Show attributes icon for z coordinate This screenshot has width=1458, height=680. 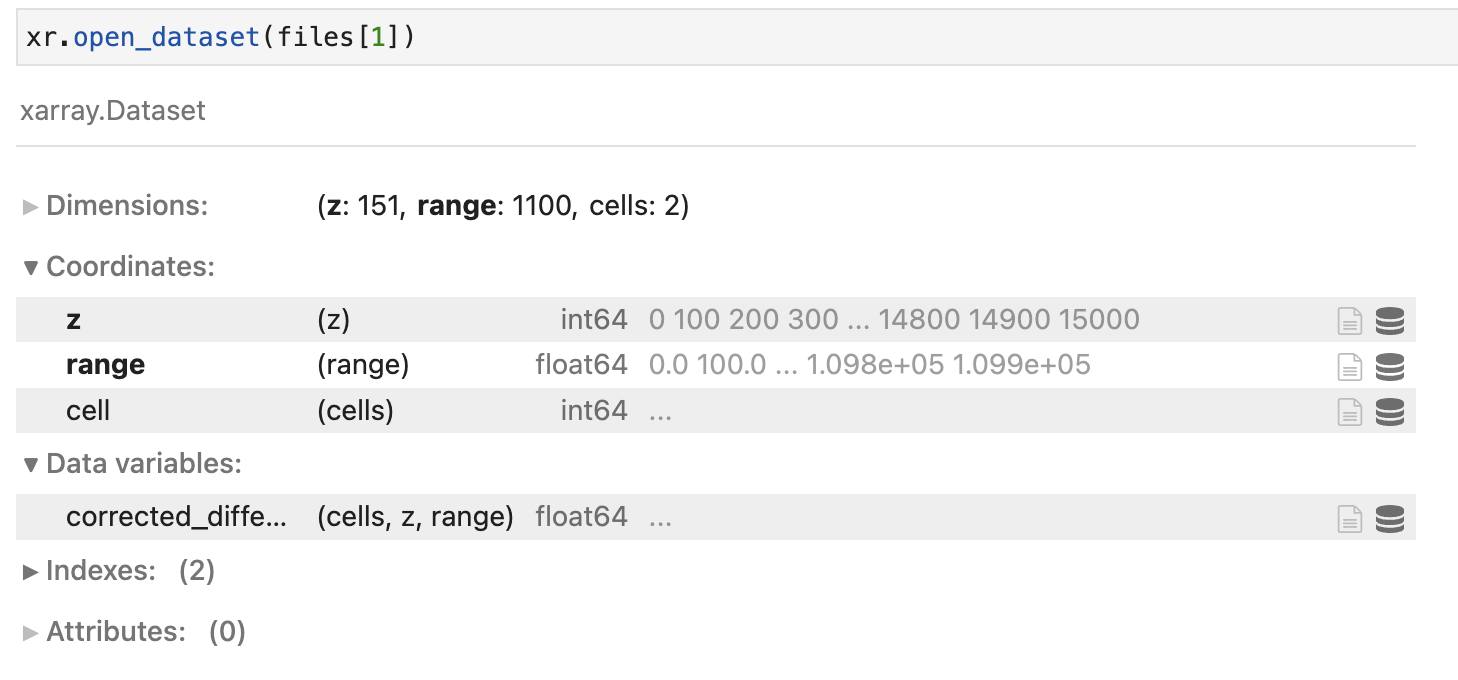[x=1350, y=321]
